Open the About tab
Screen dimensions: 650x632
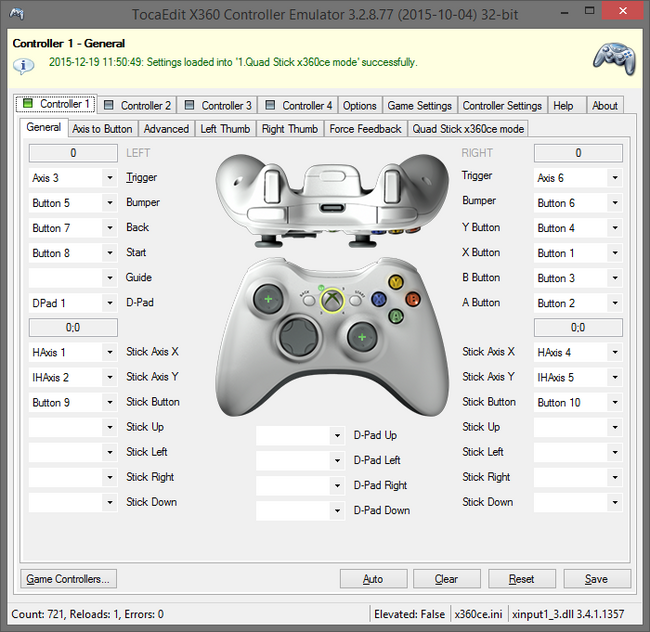pyautogui.click(x=605, y=105)
